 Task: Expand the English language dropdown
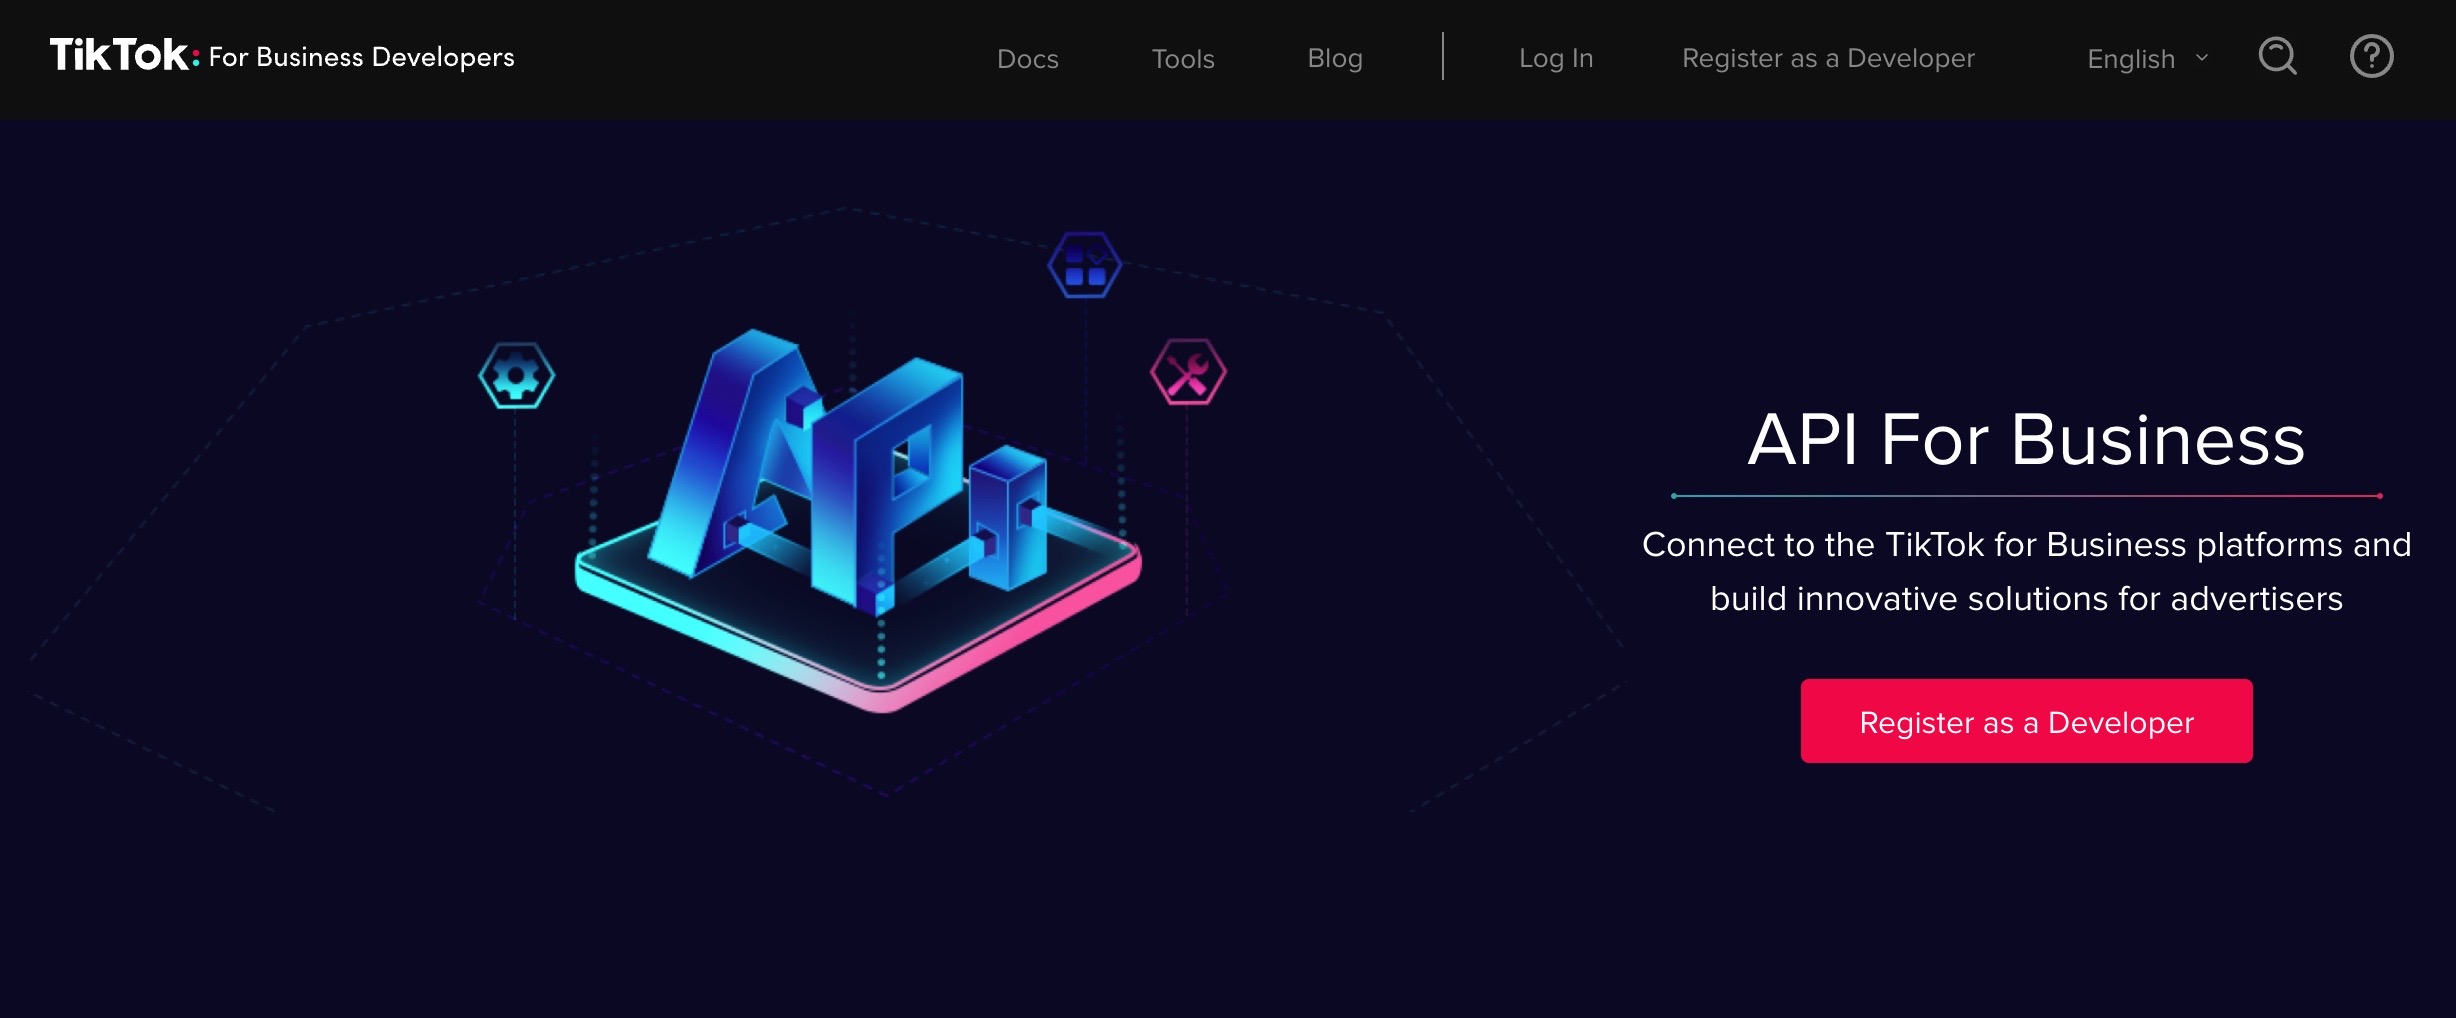pyautogui.click(x=2147, y=59)
